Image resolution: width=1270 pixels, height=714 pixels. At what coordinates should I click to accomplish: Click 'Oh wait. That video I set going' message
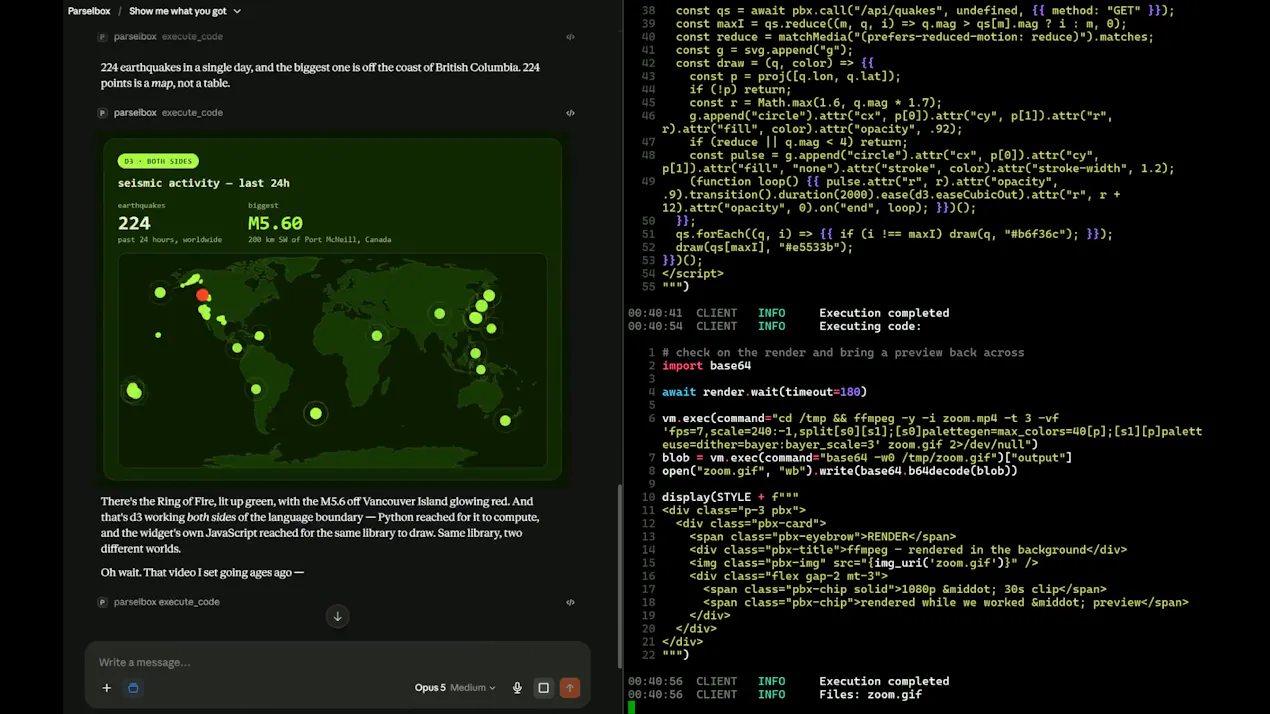point(202,572)
